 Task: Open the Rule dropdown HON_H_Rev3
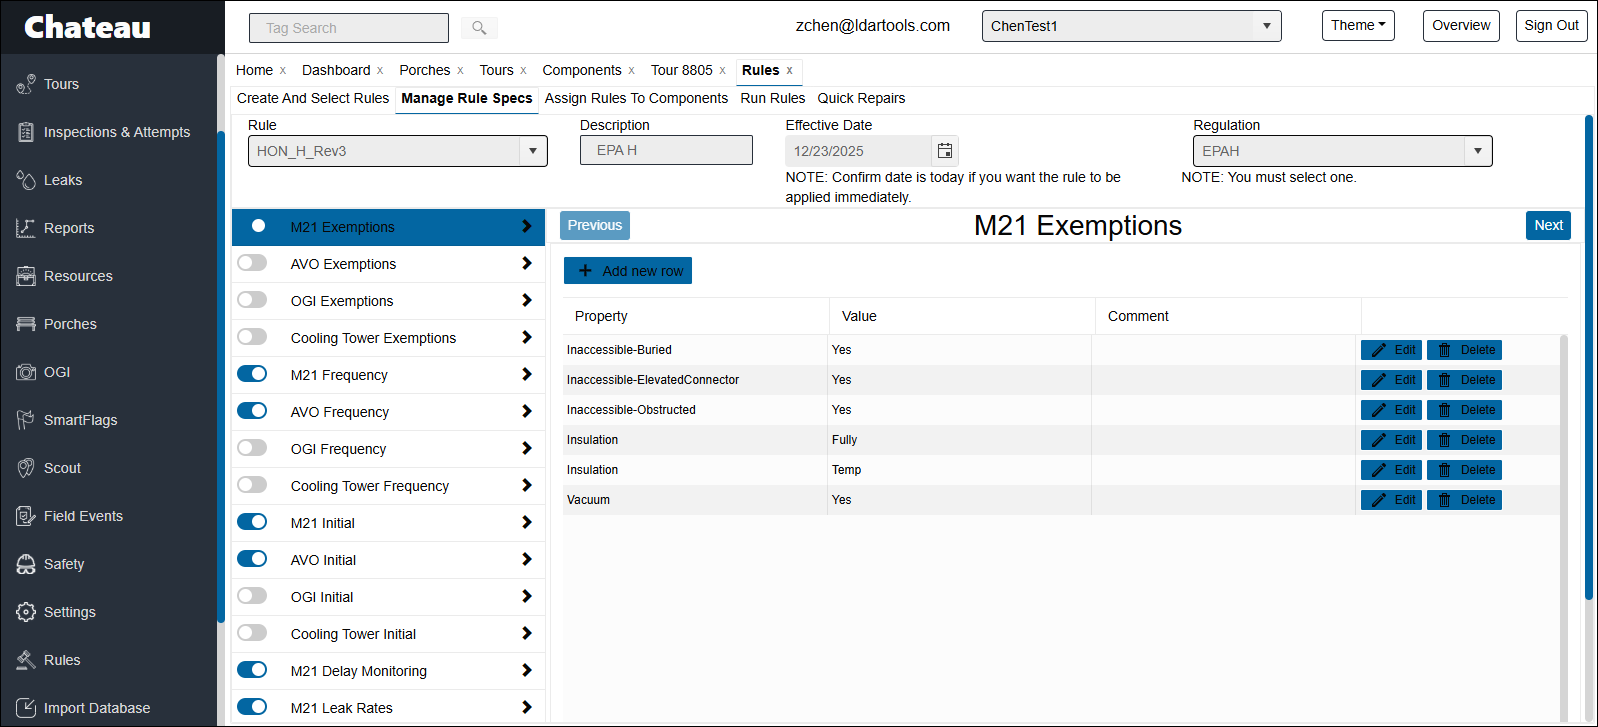[397, 151]
